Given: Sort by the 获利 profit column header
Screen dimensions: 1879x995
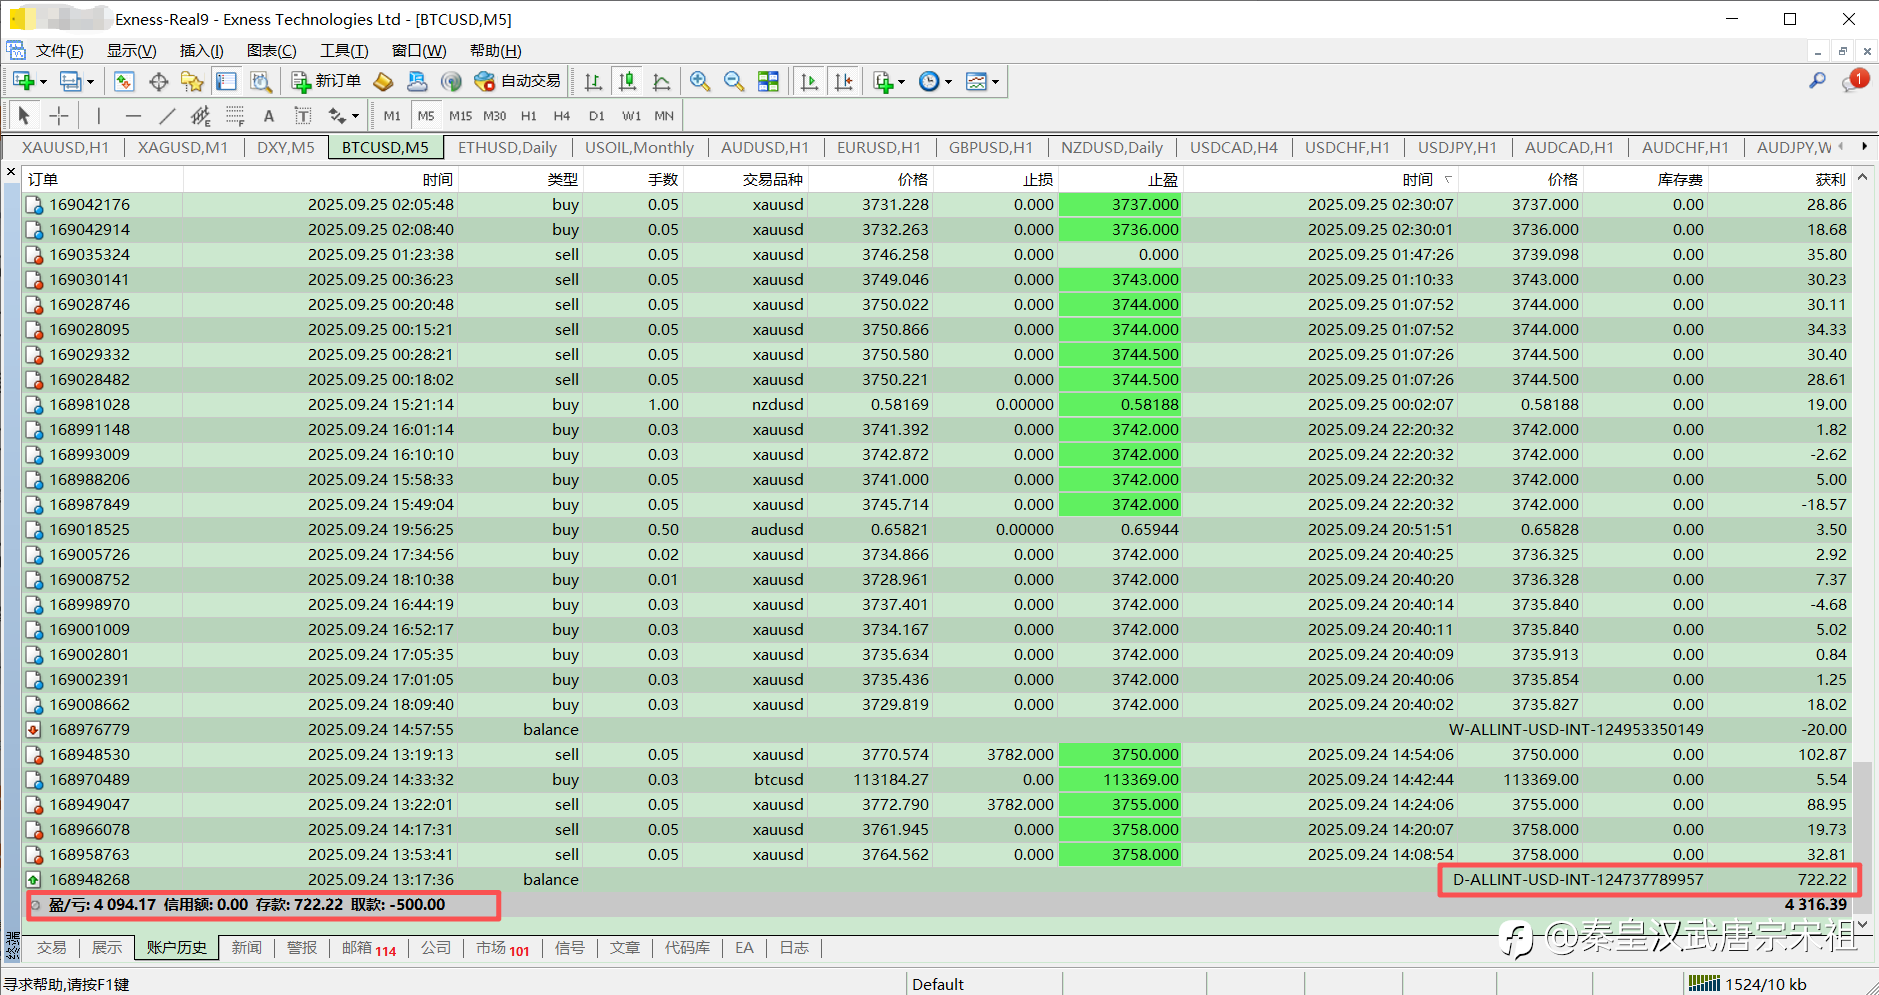Looking at the screenshot, I should (1829, 179).
